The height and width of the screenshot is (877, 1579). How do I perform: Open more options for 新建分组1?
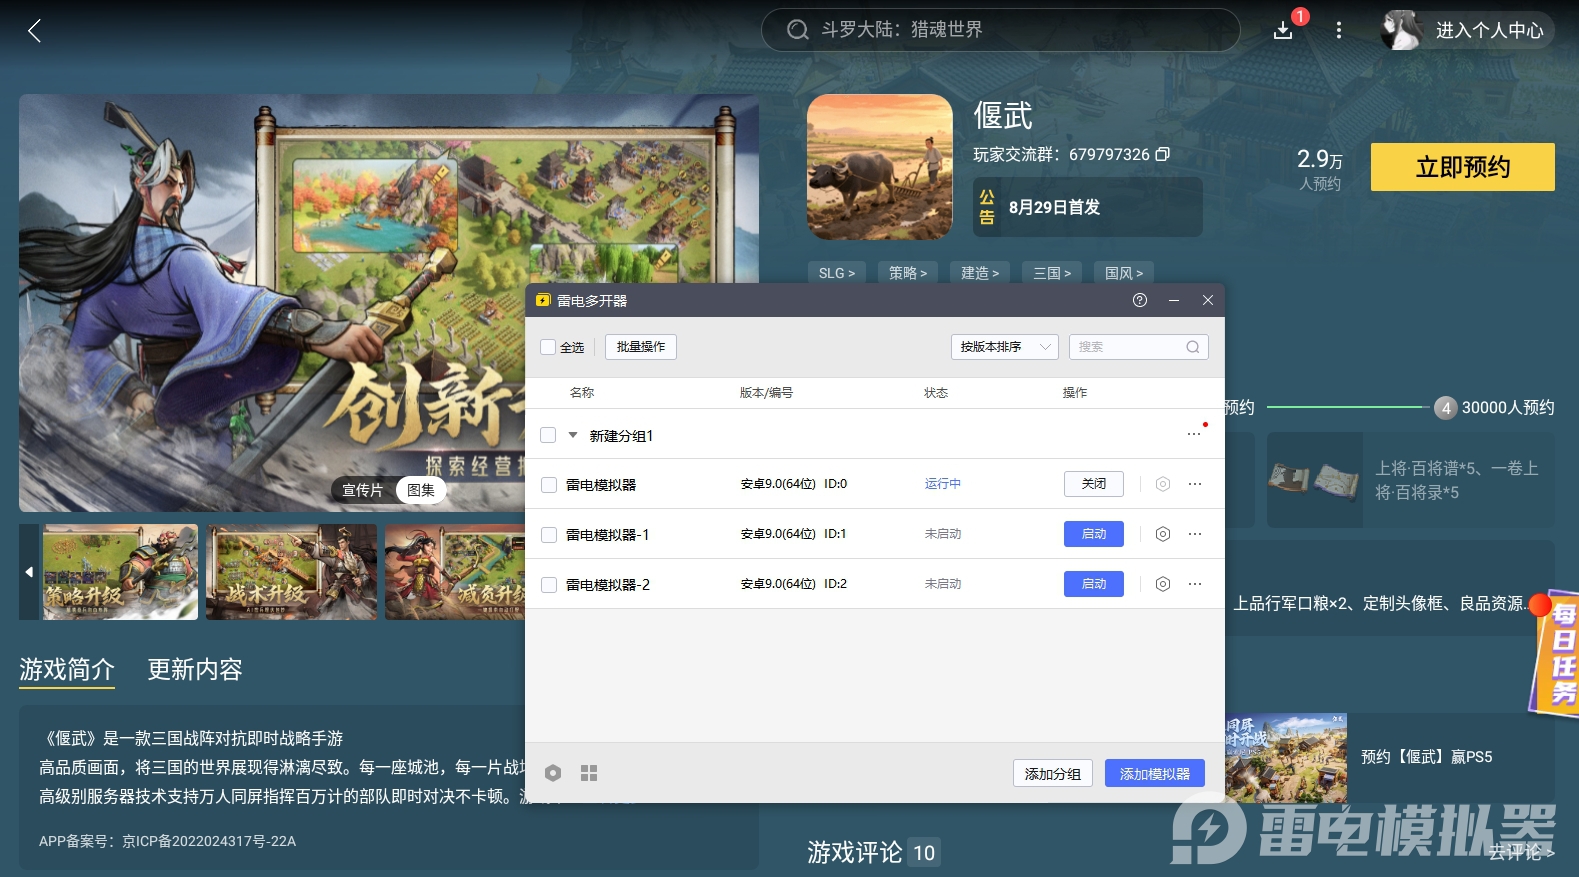click(x=1195, y=434)
